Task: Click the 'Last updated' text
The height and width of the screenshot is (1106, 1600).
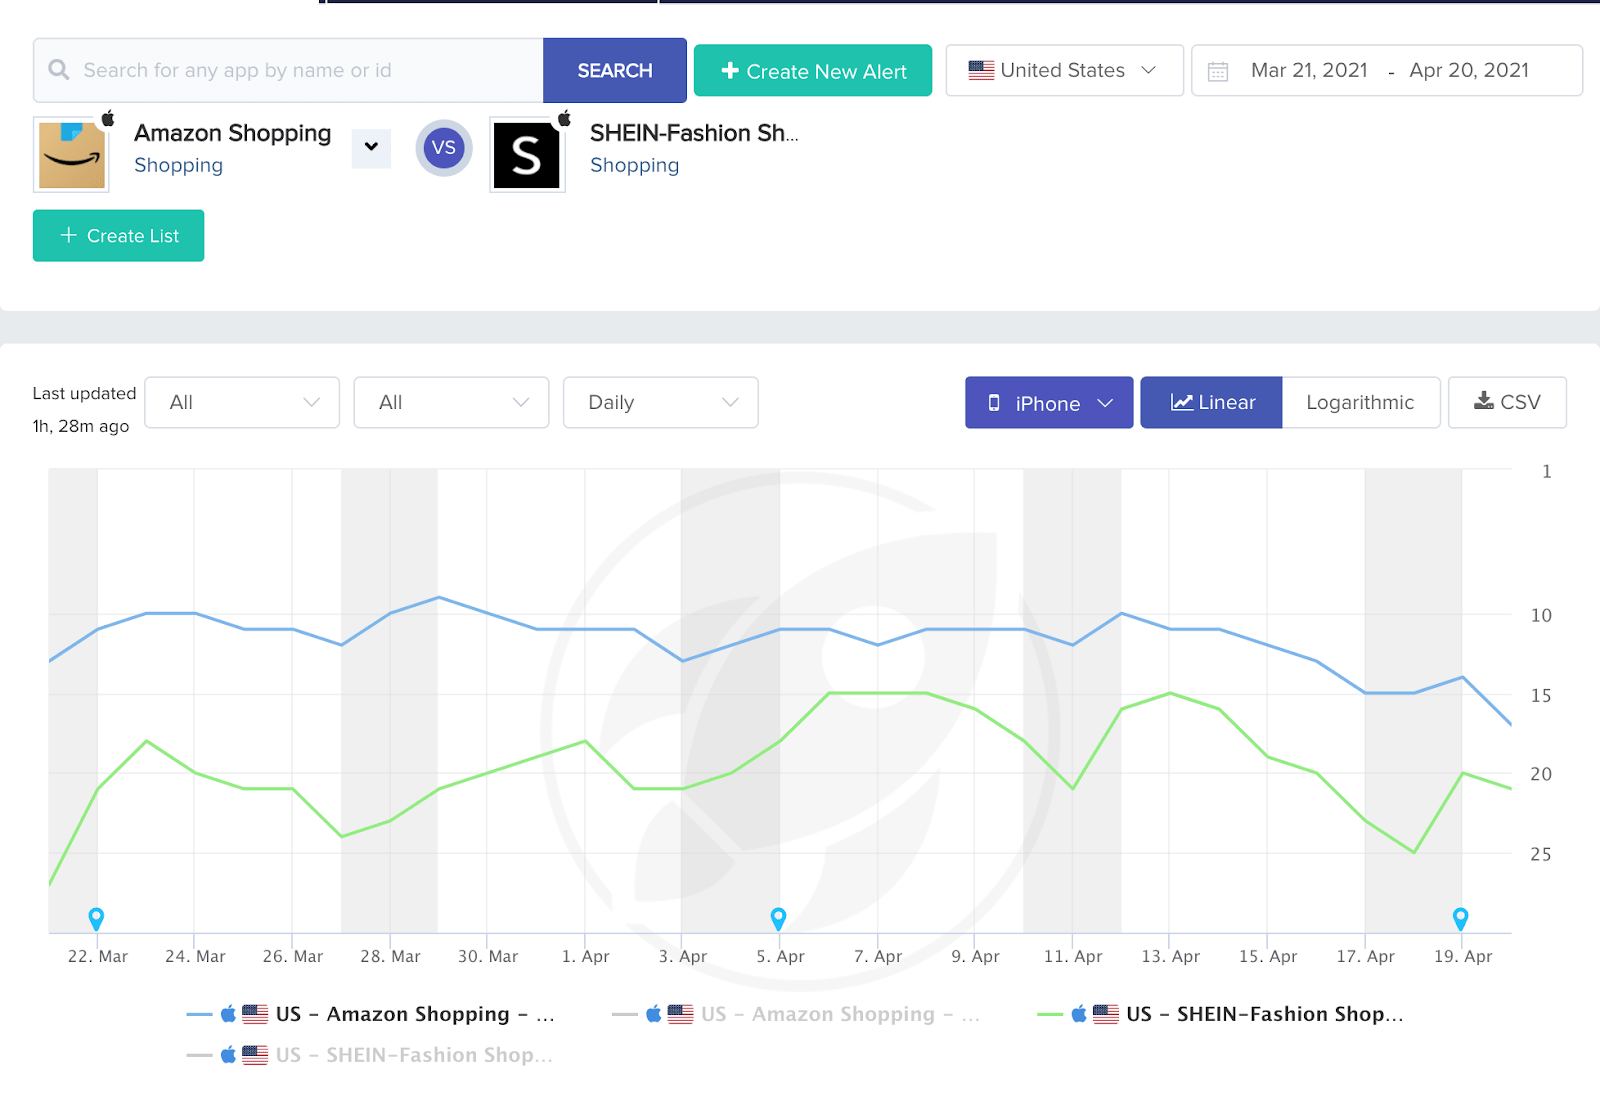Action: (x=84, y=393)
